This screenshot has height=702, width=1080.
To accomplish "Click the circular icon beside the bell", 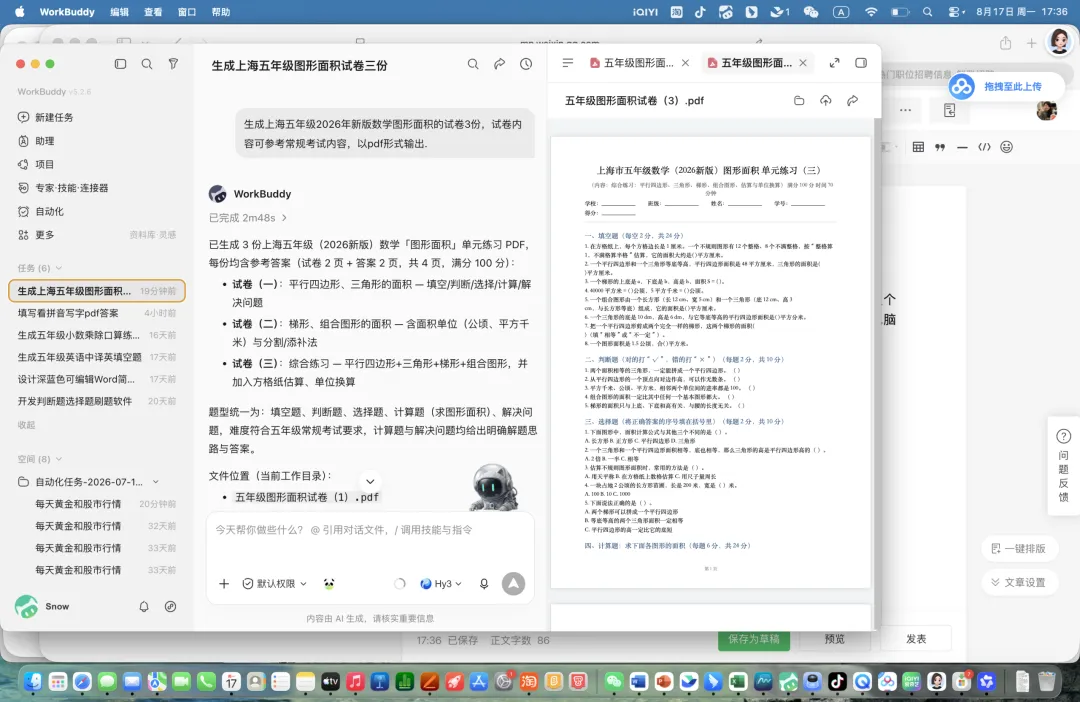I will (x=170, y=606).
